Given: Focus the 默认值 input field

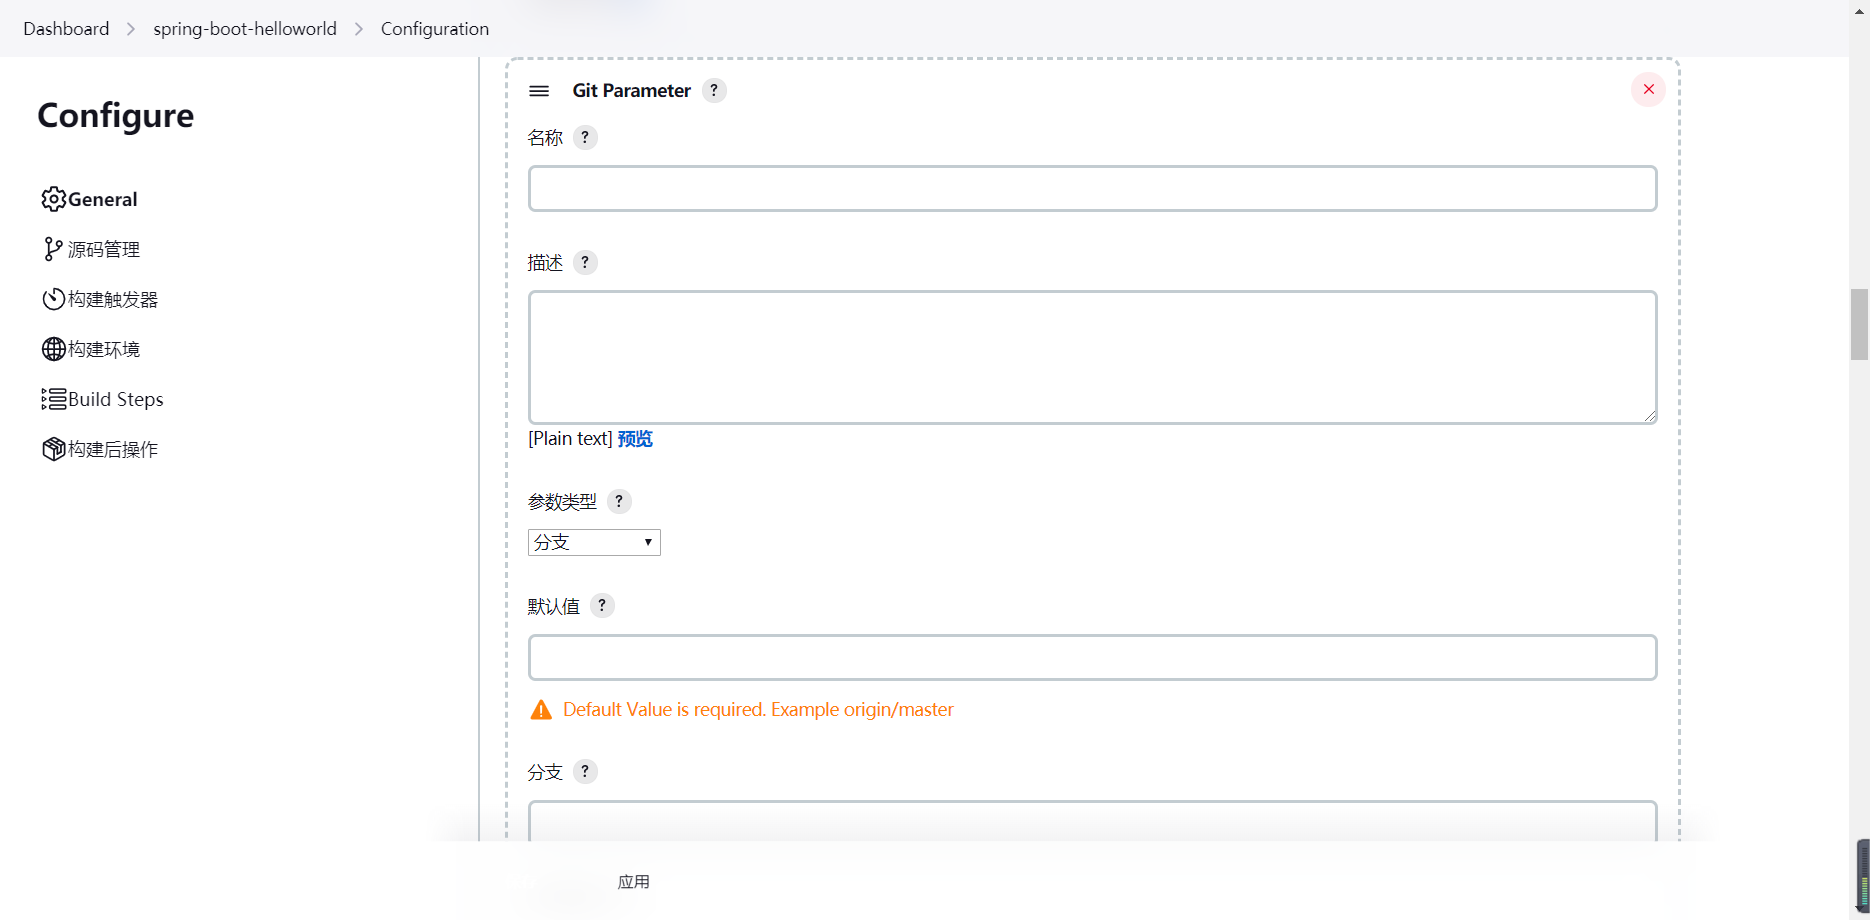Looking at the screenshot, I should coord(1093,657).
